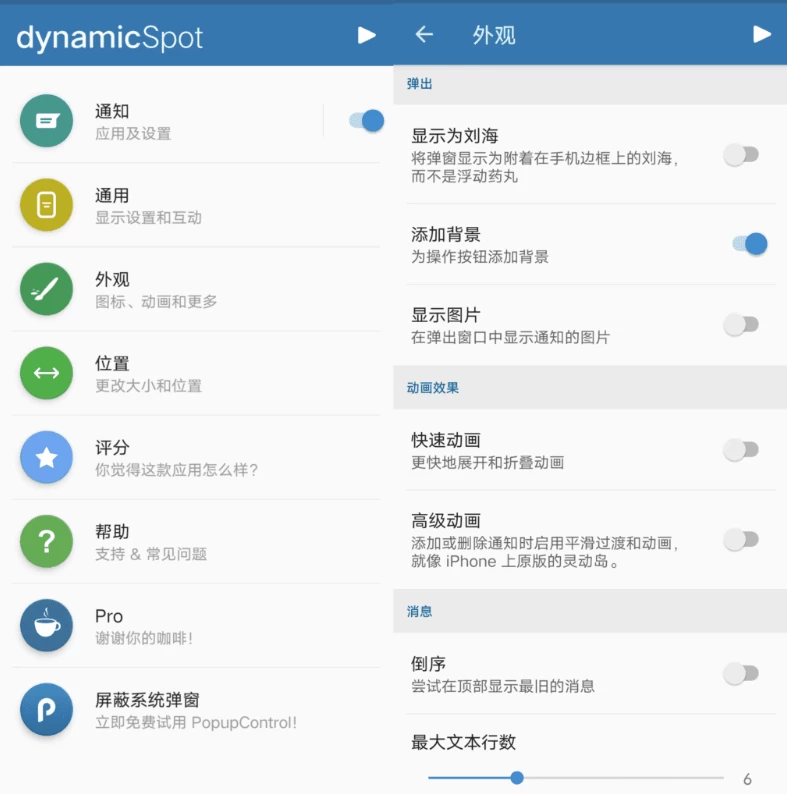Enable the 显示图片 switch

pyautogui.click(x=741, y=324)
